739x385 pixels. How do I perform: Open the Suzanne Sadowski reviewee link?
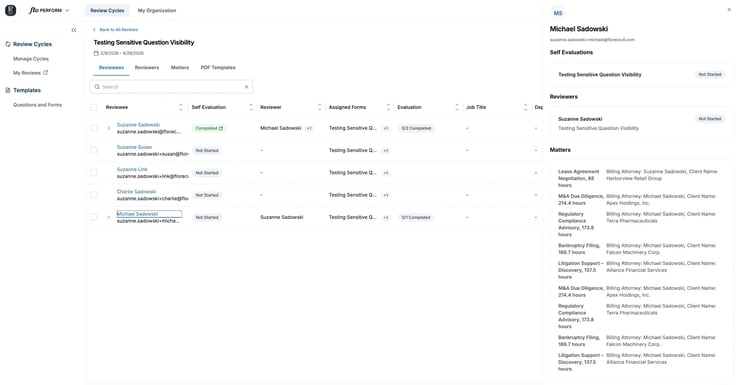[138, 125]
